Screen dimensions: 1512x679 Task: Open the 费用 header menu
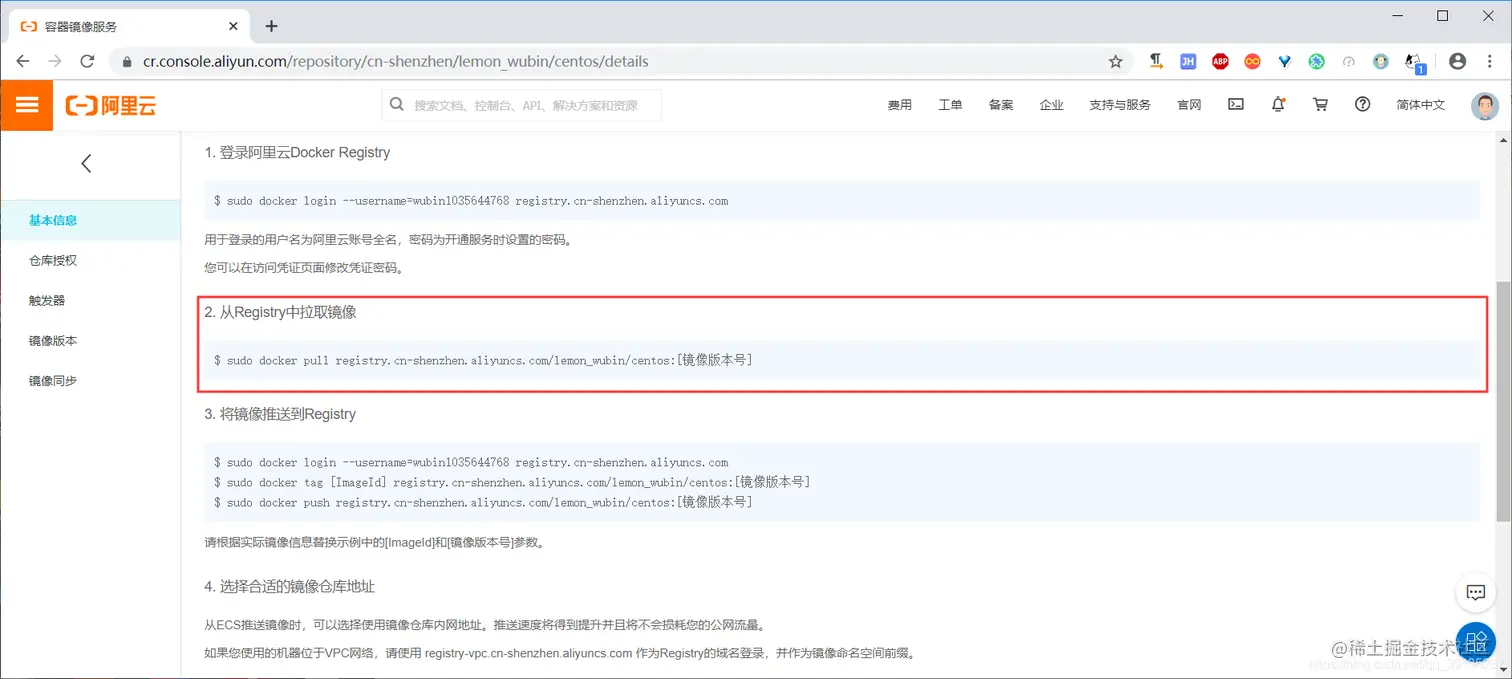coord(900,105)
